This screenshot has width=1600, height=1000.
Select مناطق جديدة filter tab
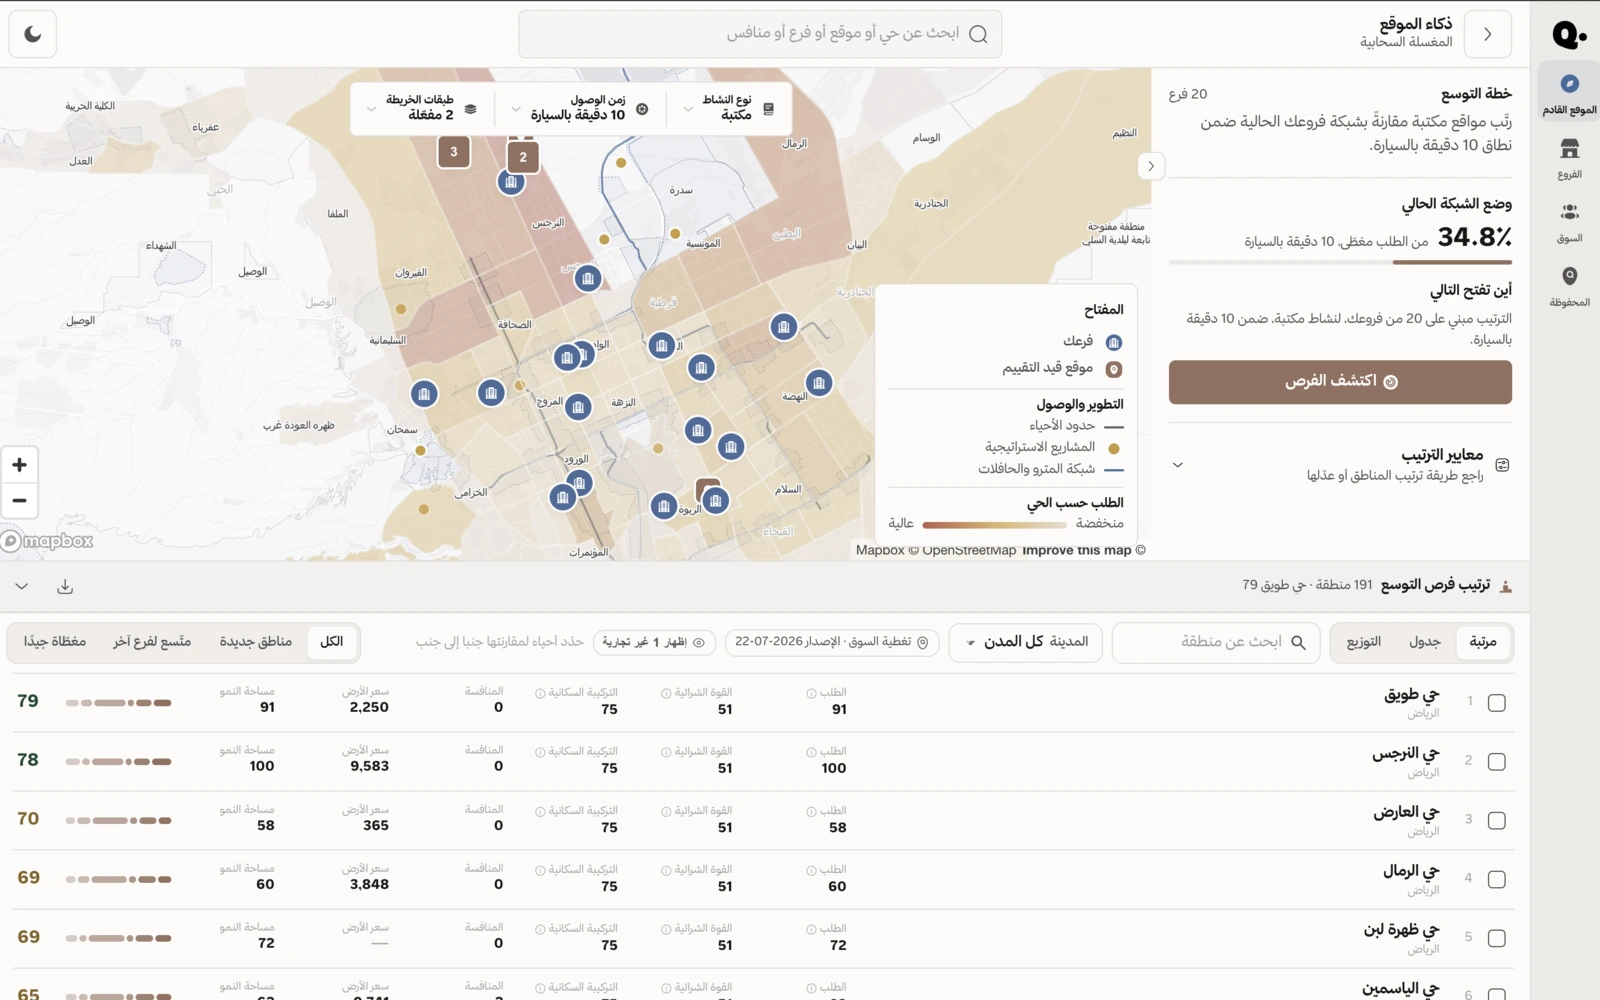click(x=256, y=642)
